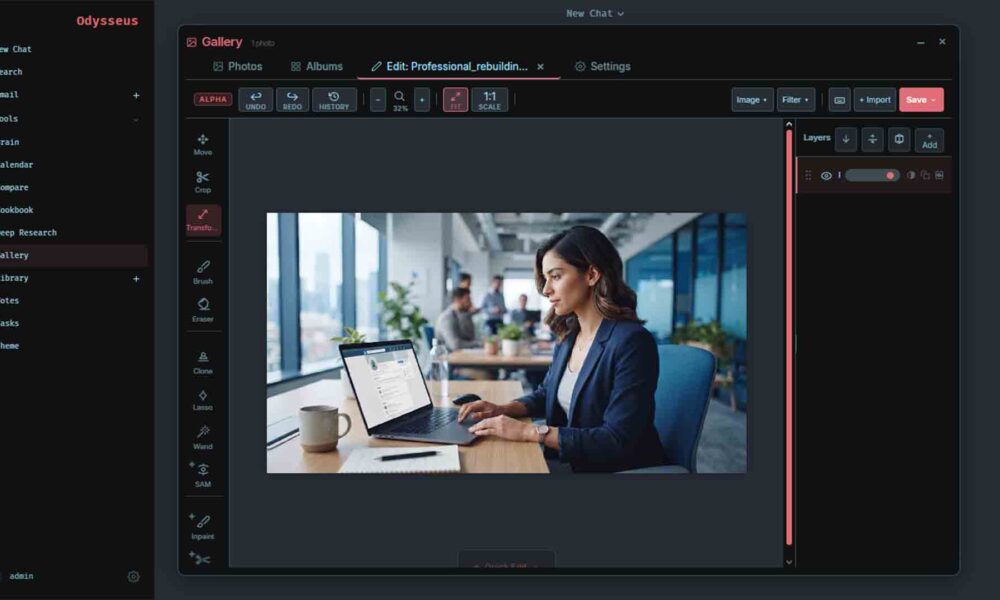Add a new layer
The image size is (1000, 600).
click(x=929, y=140)
